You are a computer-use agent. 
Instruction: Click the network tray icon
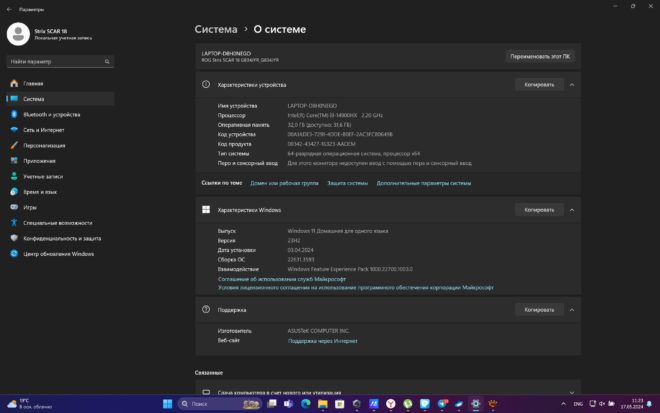point(592,404)
